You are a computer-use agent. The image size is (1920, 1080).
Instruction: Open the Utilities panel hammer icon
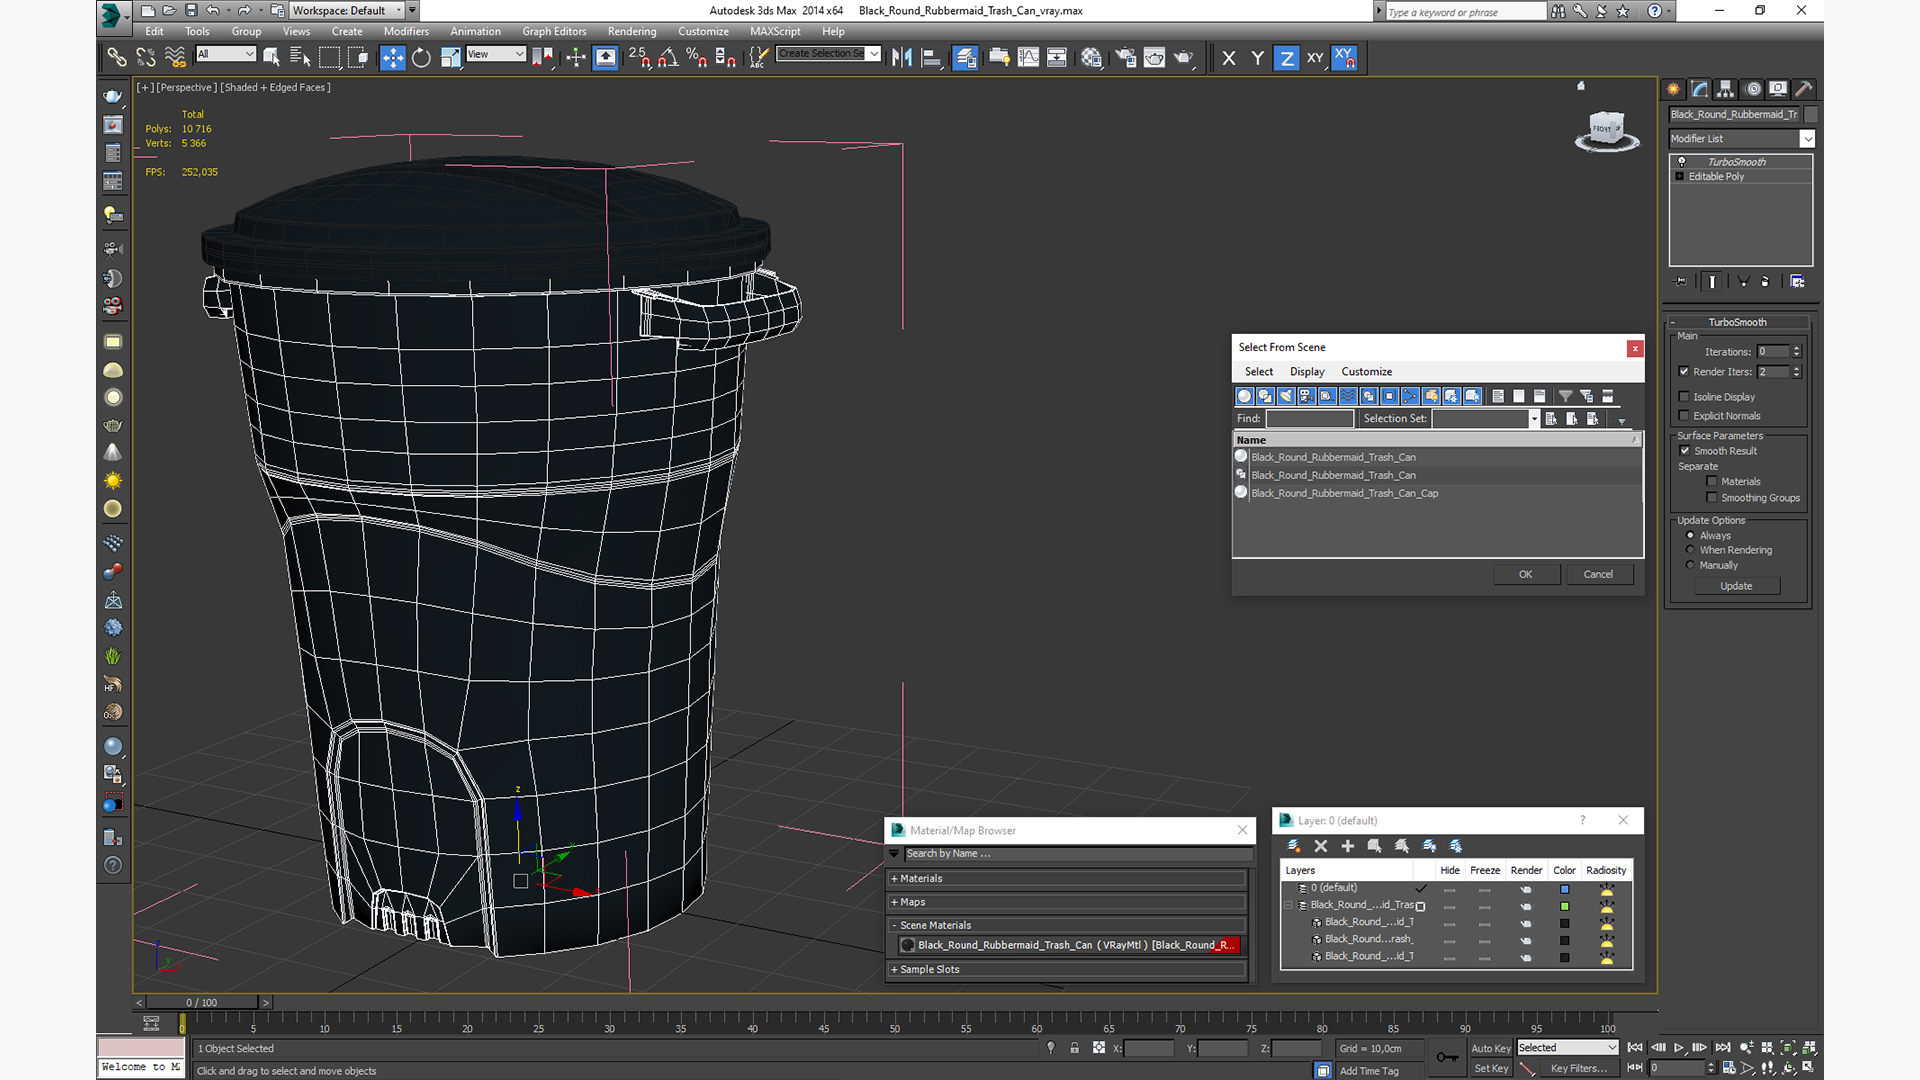click(1803, 89)
